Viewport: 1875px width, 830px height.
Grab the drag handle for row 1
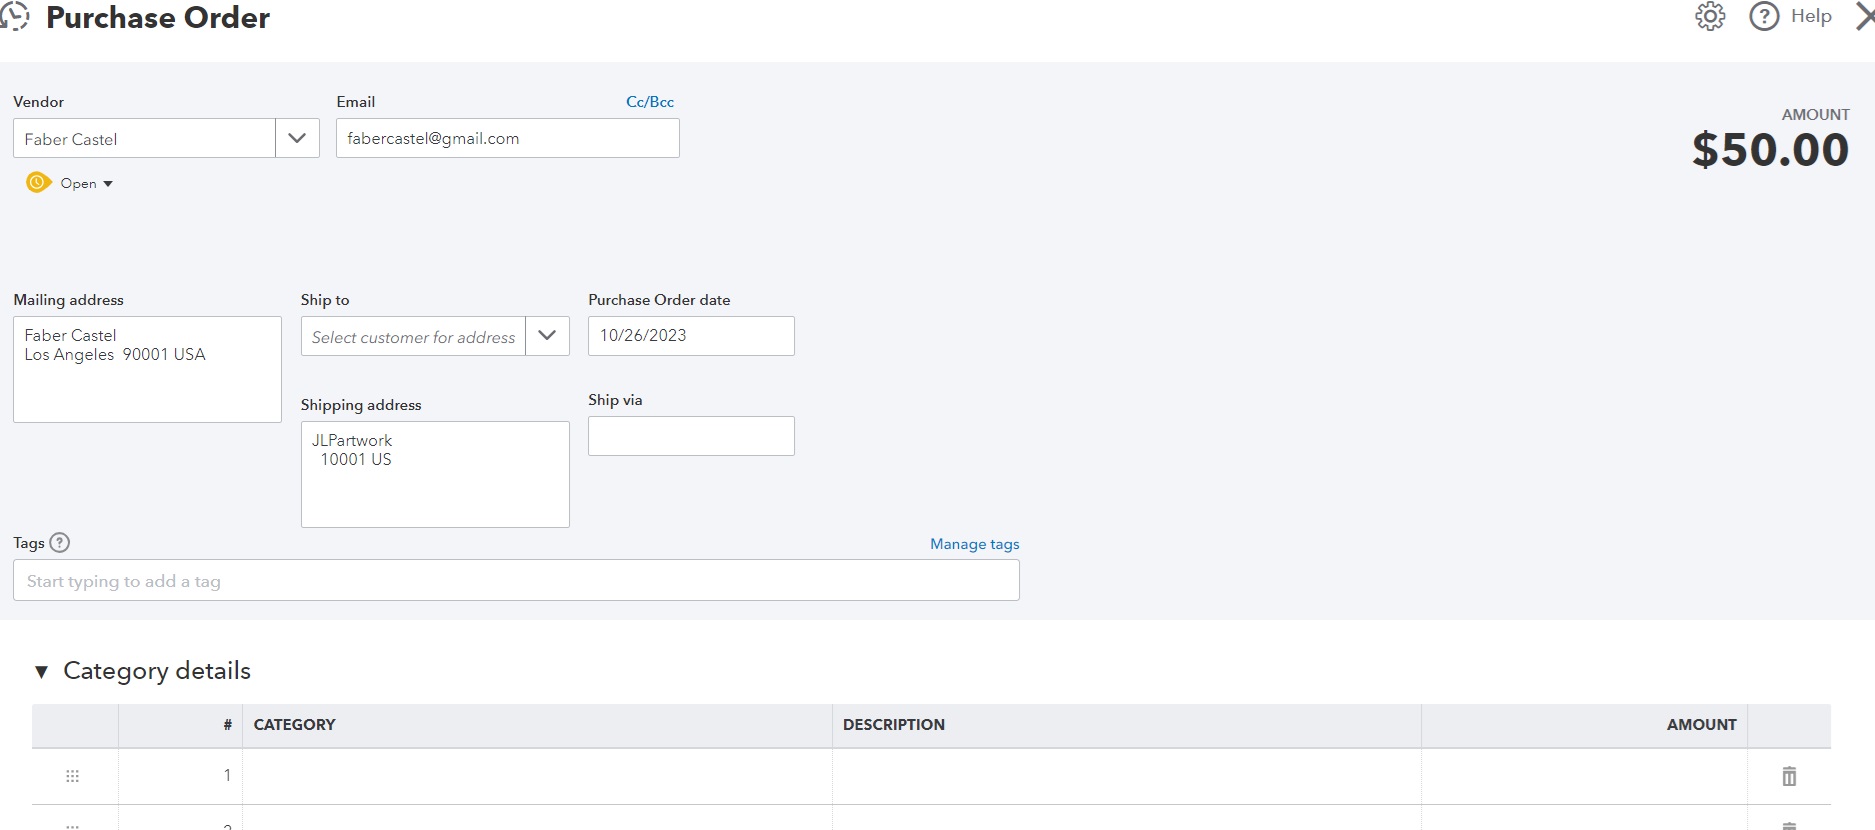pyautogui.click(x=72, y=776)
